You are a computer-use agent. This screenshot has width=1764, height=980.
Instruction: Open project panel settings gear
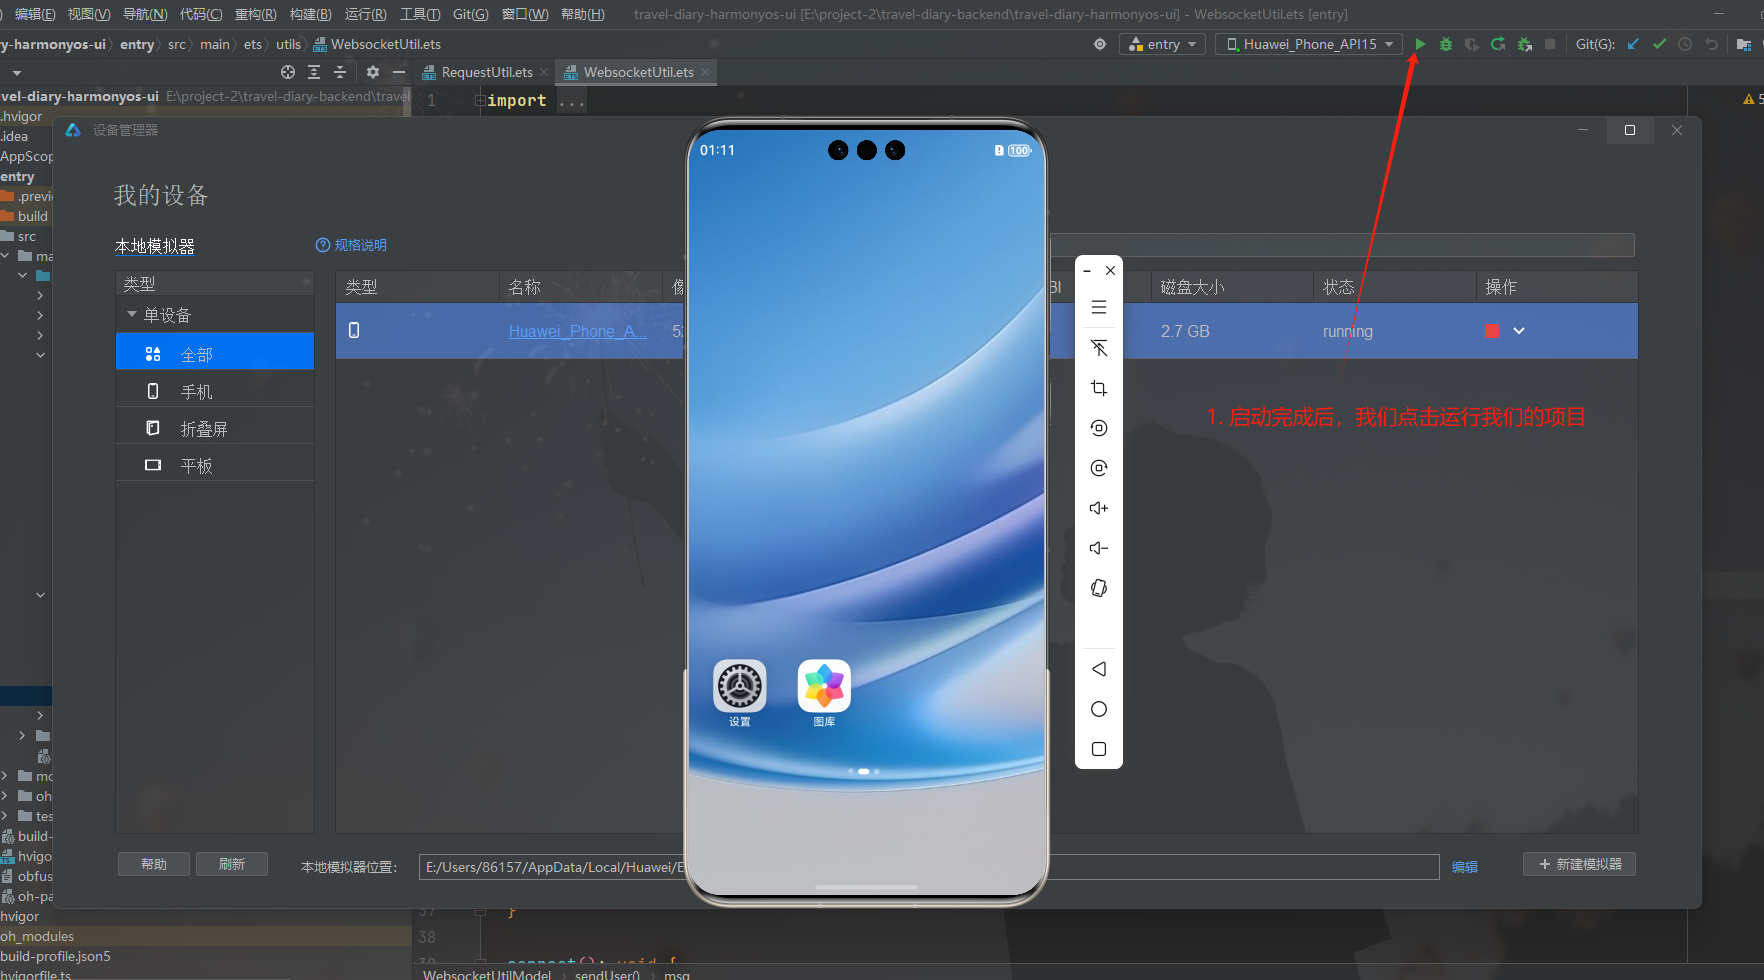click(373, 72)
